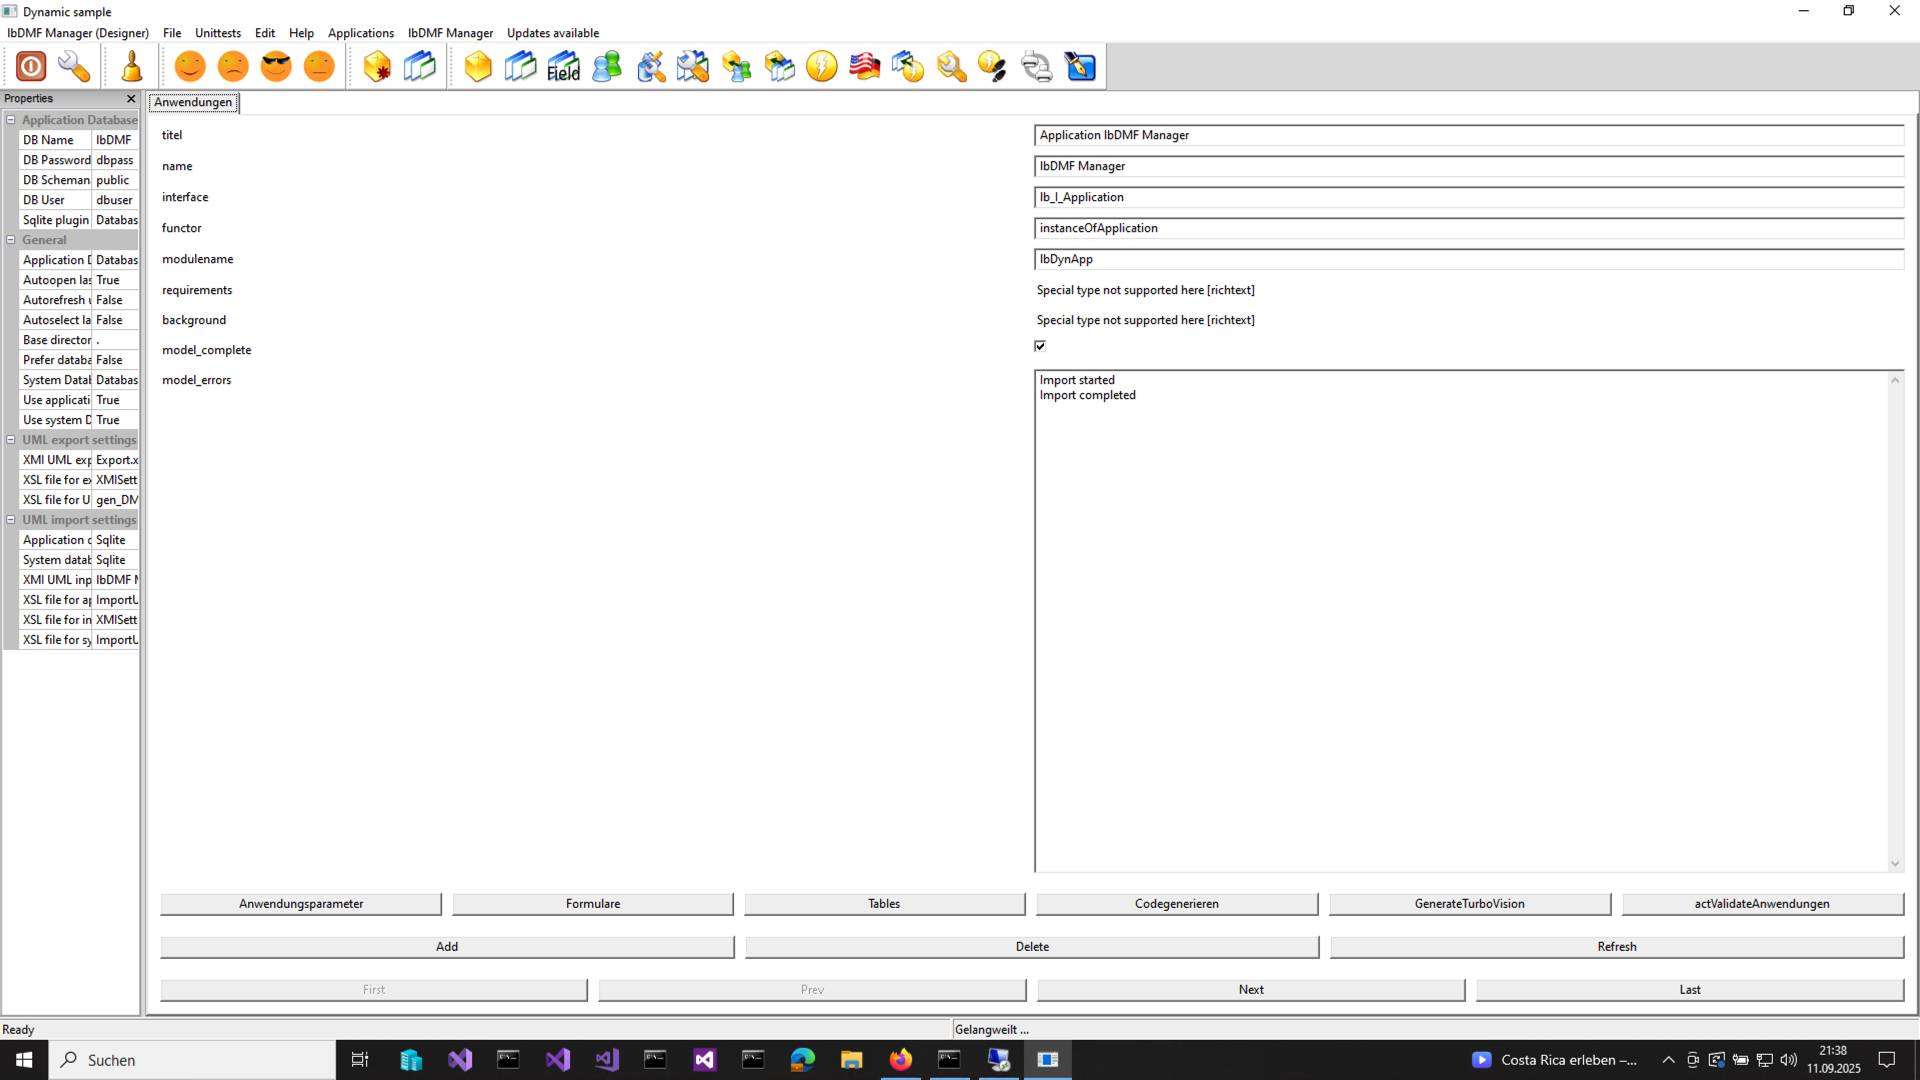Switch to the Anwendungen tab
Screen dimensions: 1920x1080
click(193, 102)
